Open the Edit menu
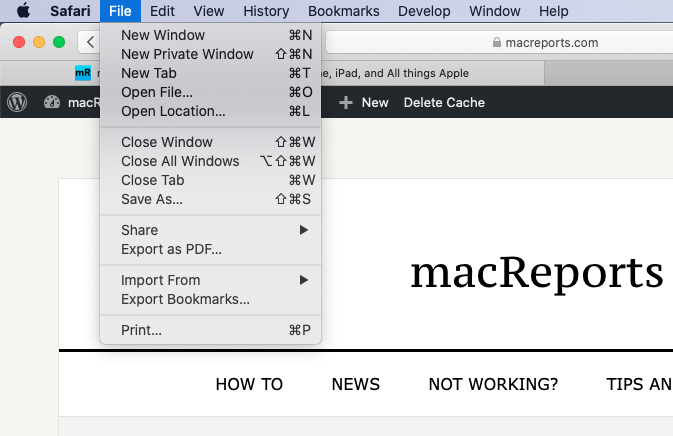This screenshot has width=673, height=436. (162, 11)
